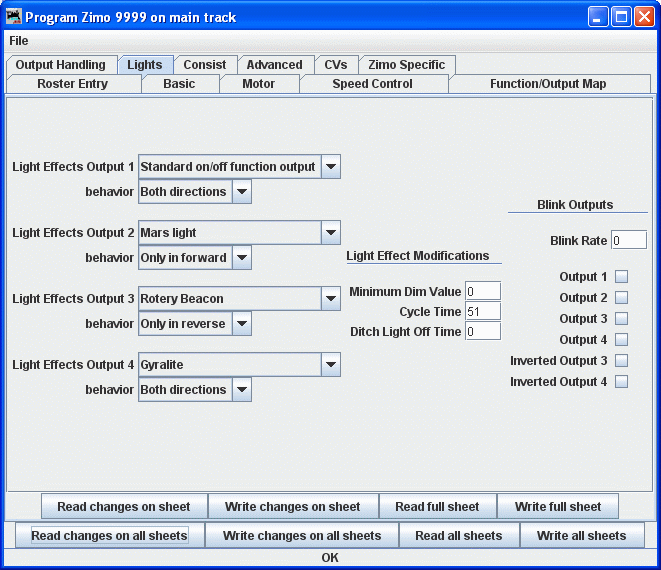The height and width of the screenshot is (570, 661).
Task: Minimize the Program Zimo window
Action: coord(598,17)
